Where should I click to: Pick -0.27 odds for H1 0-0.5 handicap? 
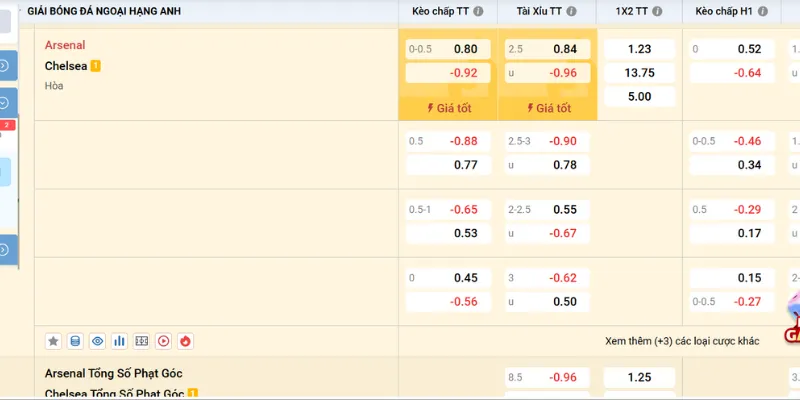[x=732, y=302]
